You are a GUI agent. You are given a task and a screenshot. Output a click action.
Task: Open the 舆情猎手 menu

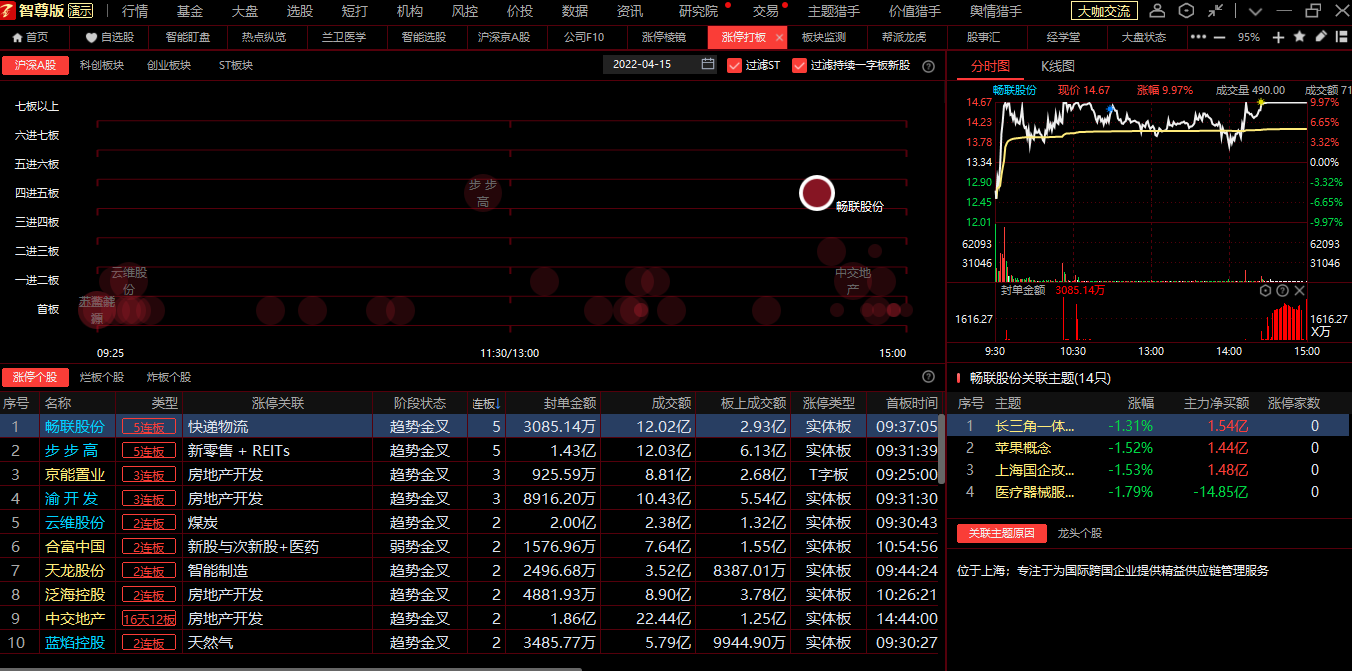[x=996, y=11]
